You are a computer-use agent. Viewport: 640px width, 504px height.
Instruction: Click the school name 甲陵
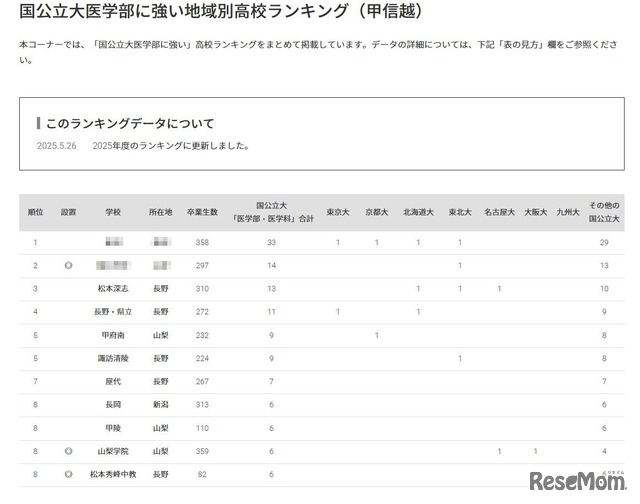pyautogui.click(x=113, y=428)
